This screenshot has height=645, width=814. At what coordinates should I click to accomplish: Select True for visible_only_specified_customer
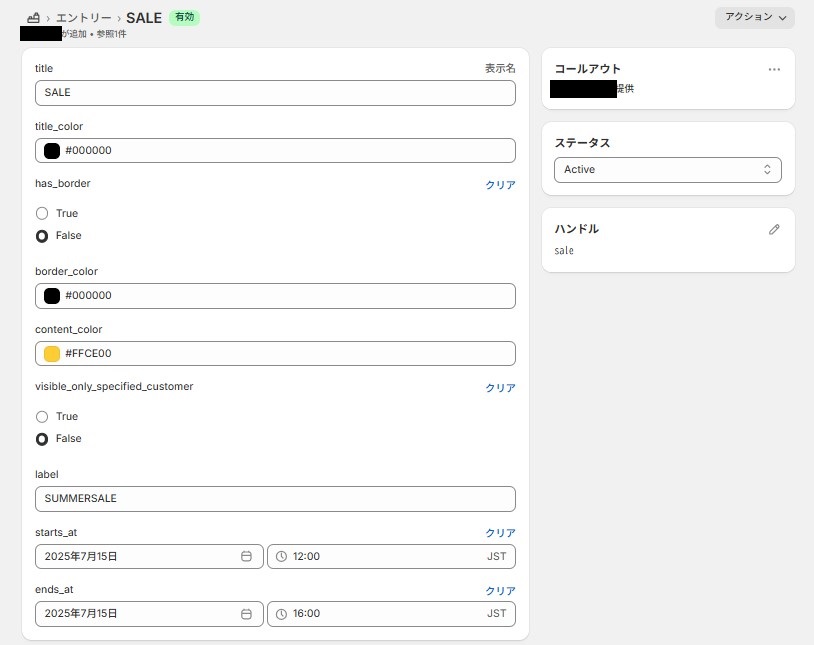42,416
